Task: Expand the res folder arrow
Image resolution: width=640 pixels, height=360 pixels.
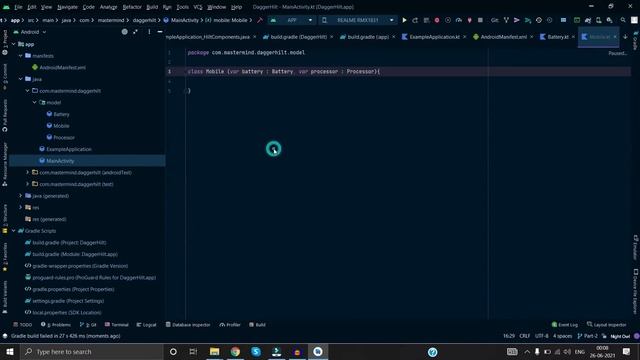Action: tap(20, 207)
